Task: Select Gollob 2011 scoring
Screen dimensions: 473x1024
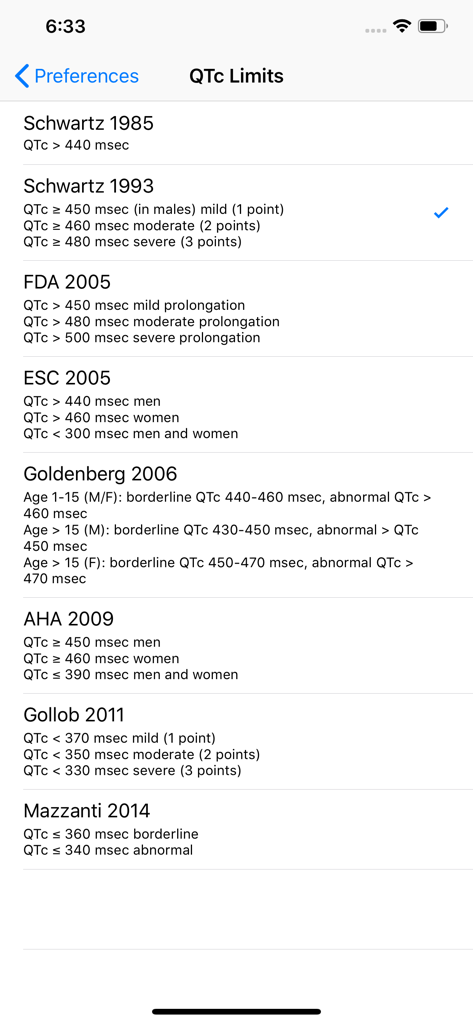Action: pos(236,742)
